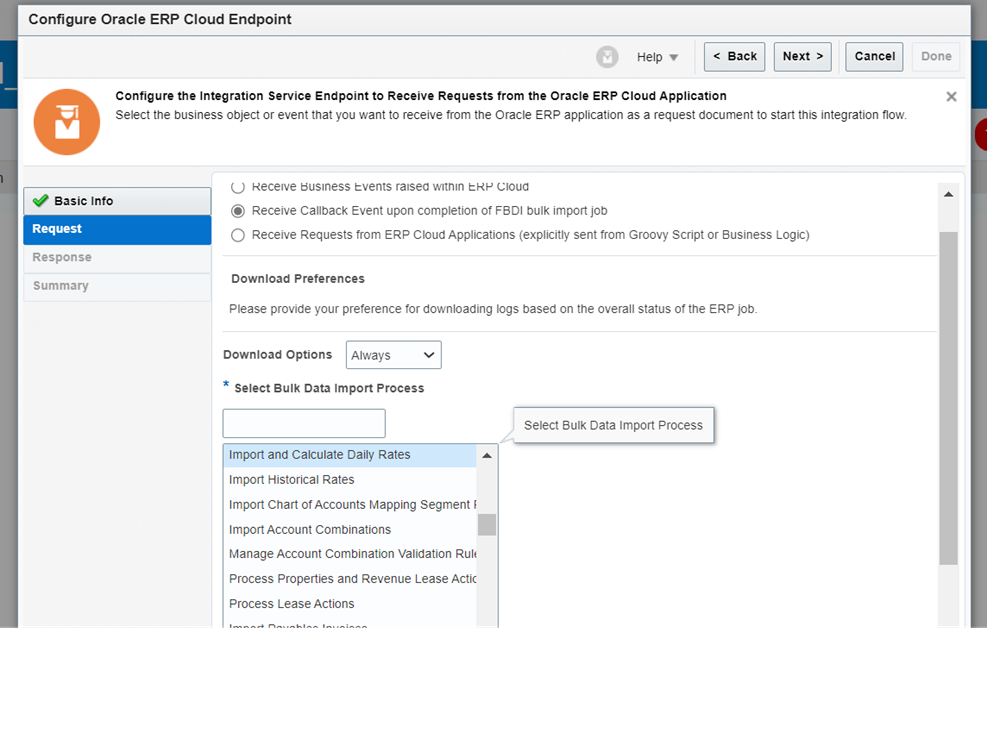Click the bulk import process search field
Screen dimensions: 987x733
click(304, 423)
